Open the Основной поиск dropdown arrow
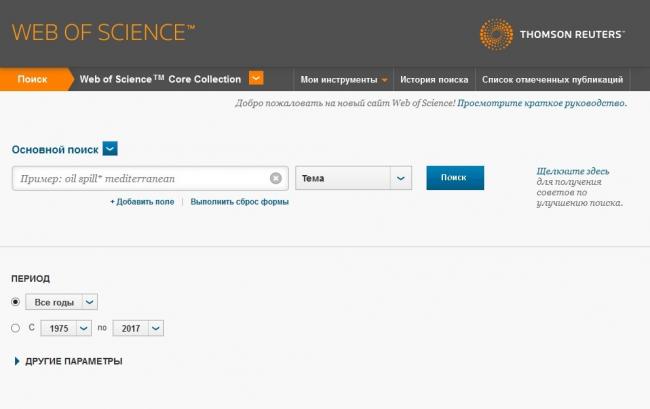 pos(110,149)
